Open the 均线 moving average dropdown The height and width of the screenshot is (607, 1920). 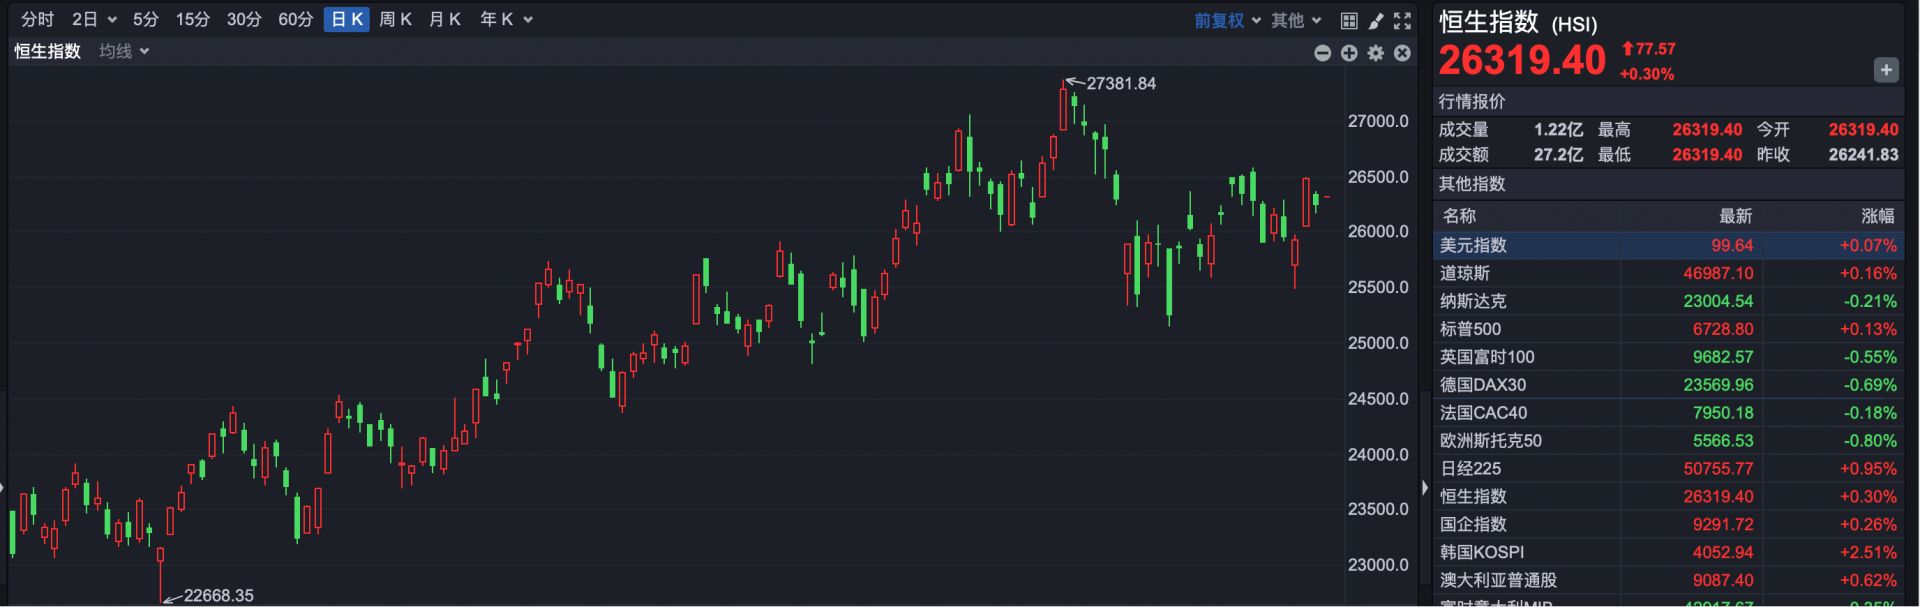click(123, 51)
